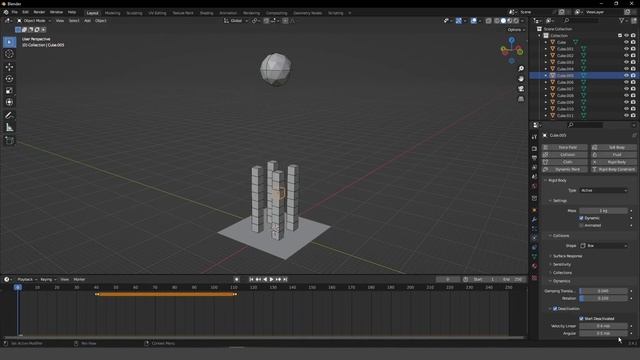Open the Object Mode dropdown
Screen dimensions: 640x360
[34, 20]
